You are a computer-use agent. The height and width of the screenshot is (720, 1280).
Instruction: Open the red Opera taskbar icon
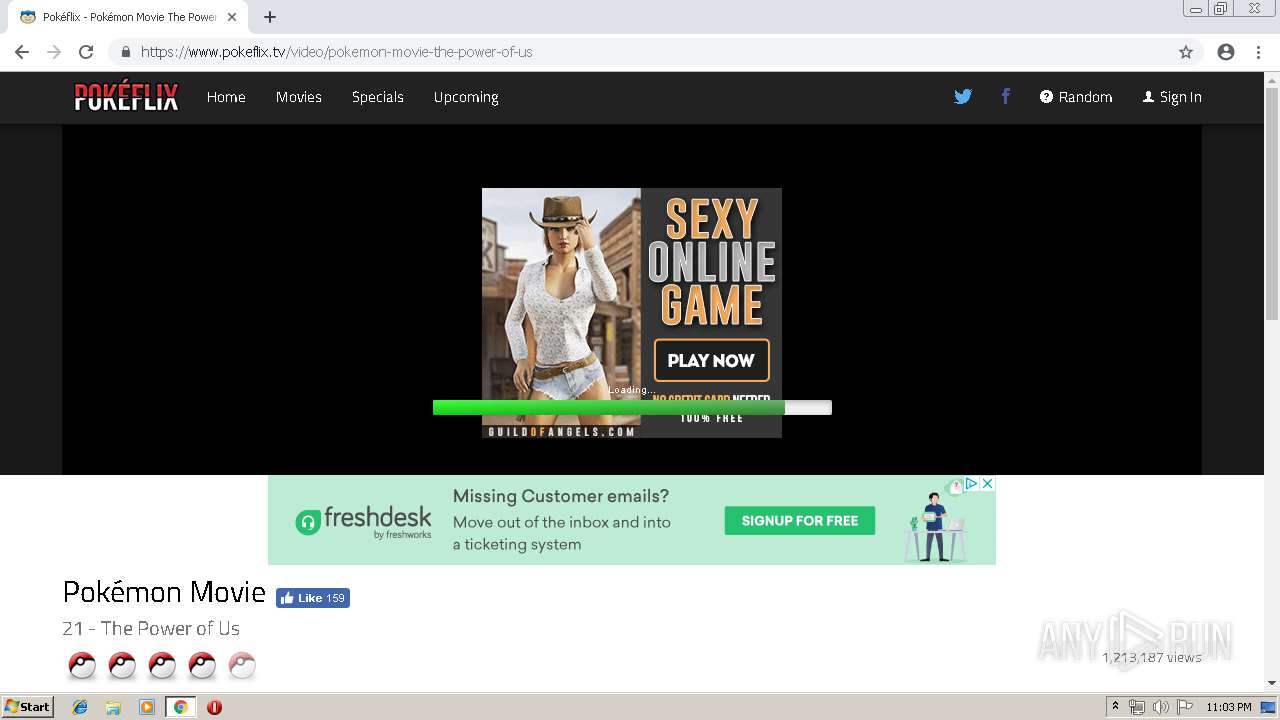(214, 707)
